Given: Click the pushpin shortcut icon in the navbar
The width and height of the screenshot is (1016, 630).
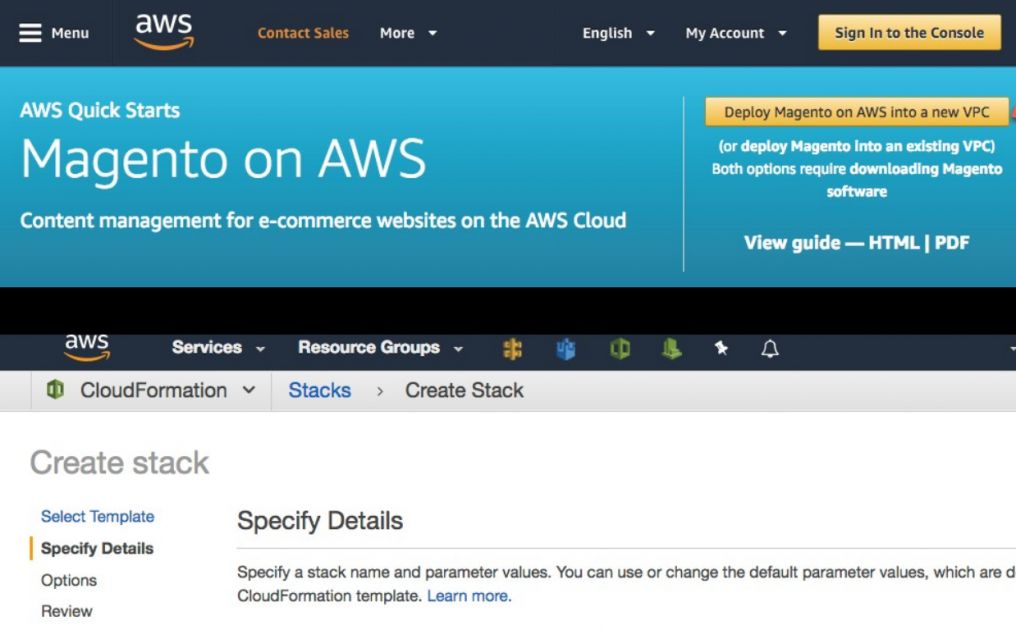Looking at the screenshot, I should click(x=721, y=348).
